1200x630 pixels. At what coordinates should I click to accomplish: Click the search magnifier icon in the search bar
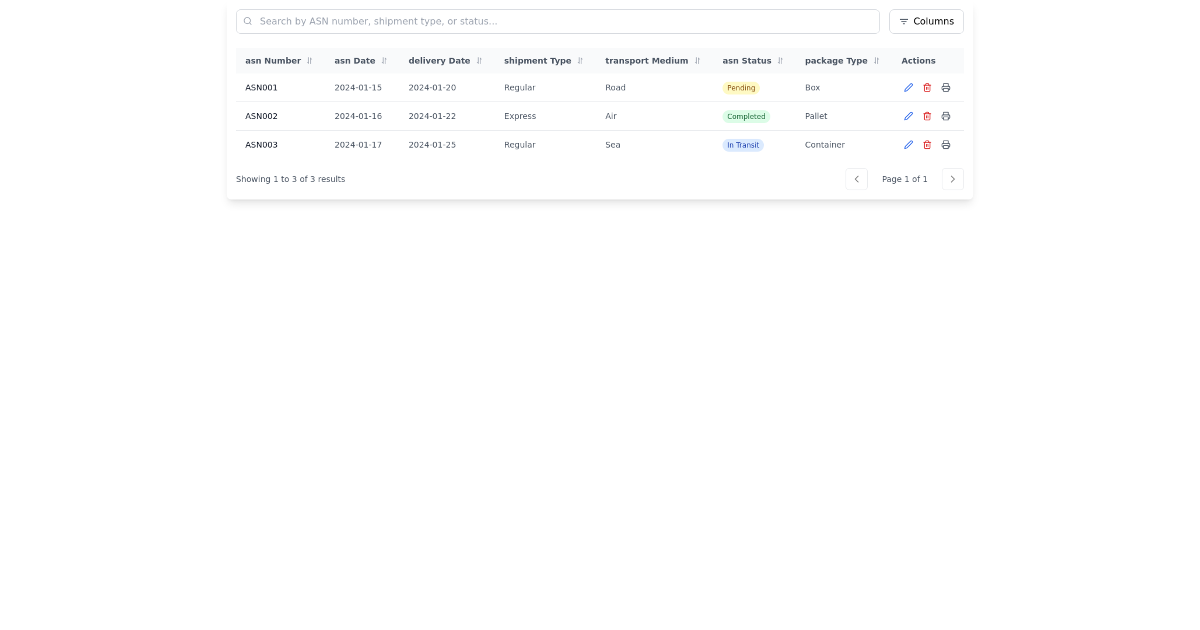point(248,21)
